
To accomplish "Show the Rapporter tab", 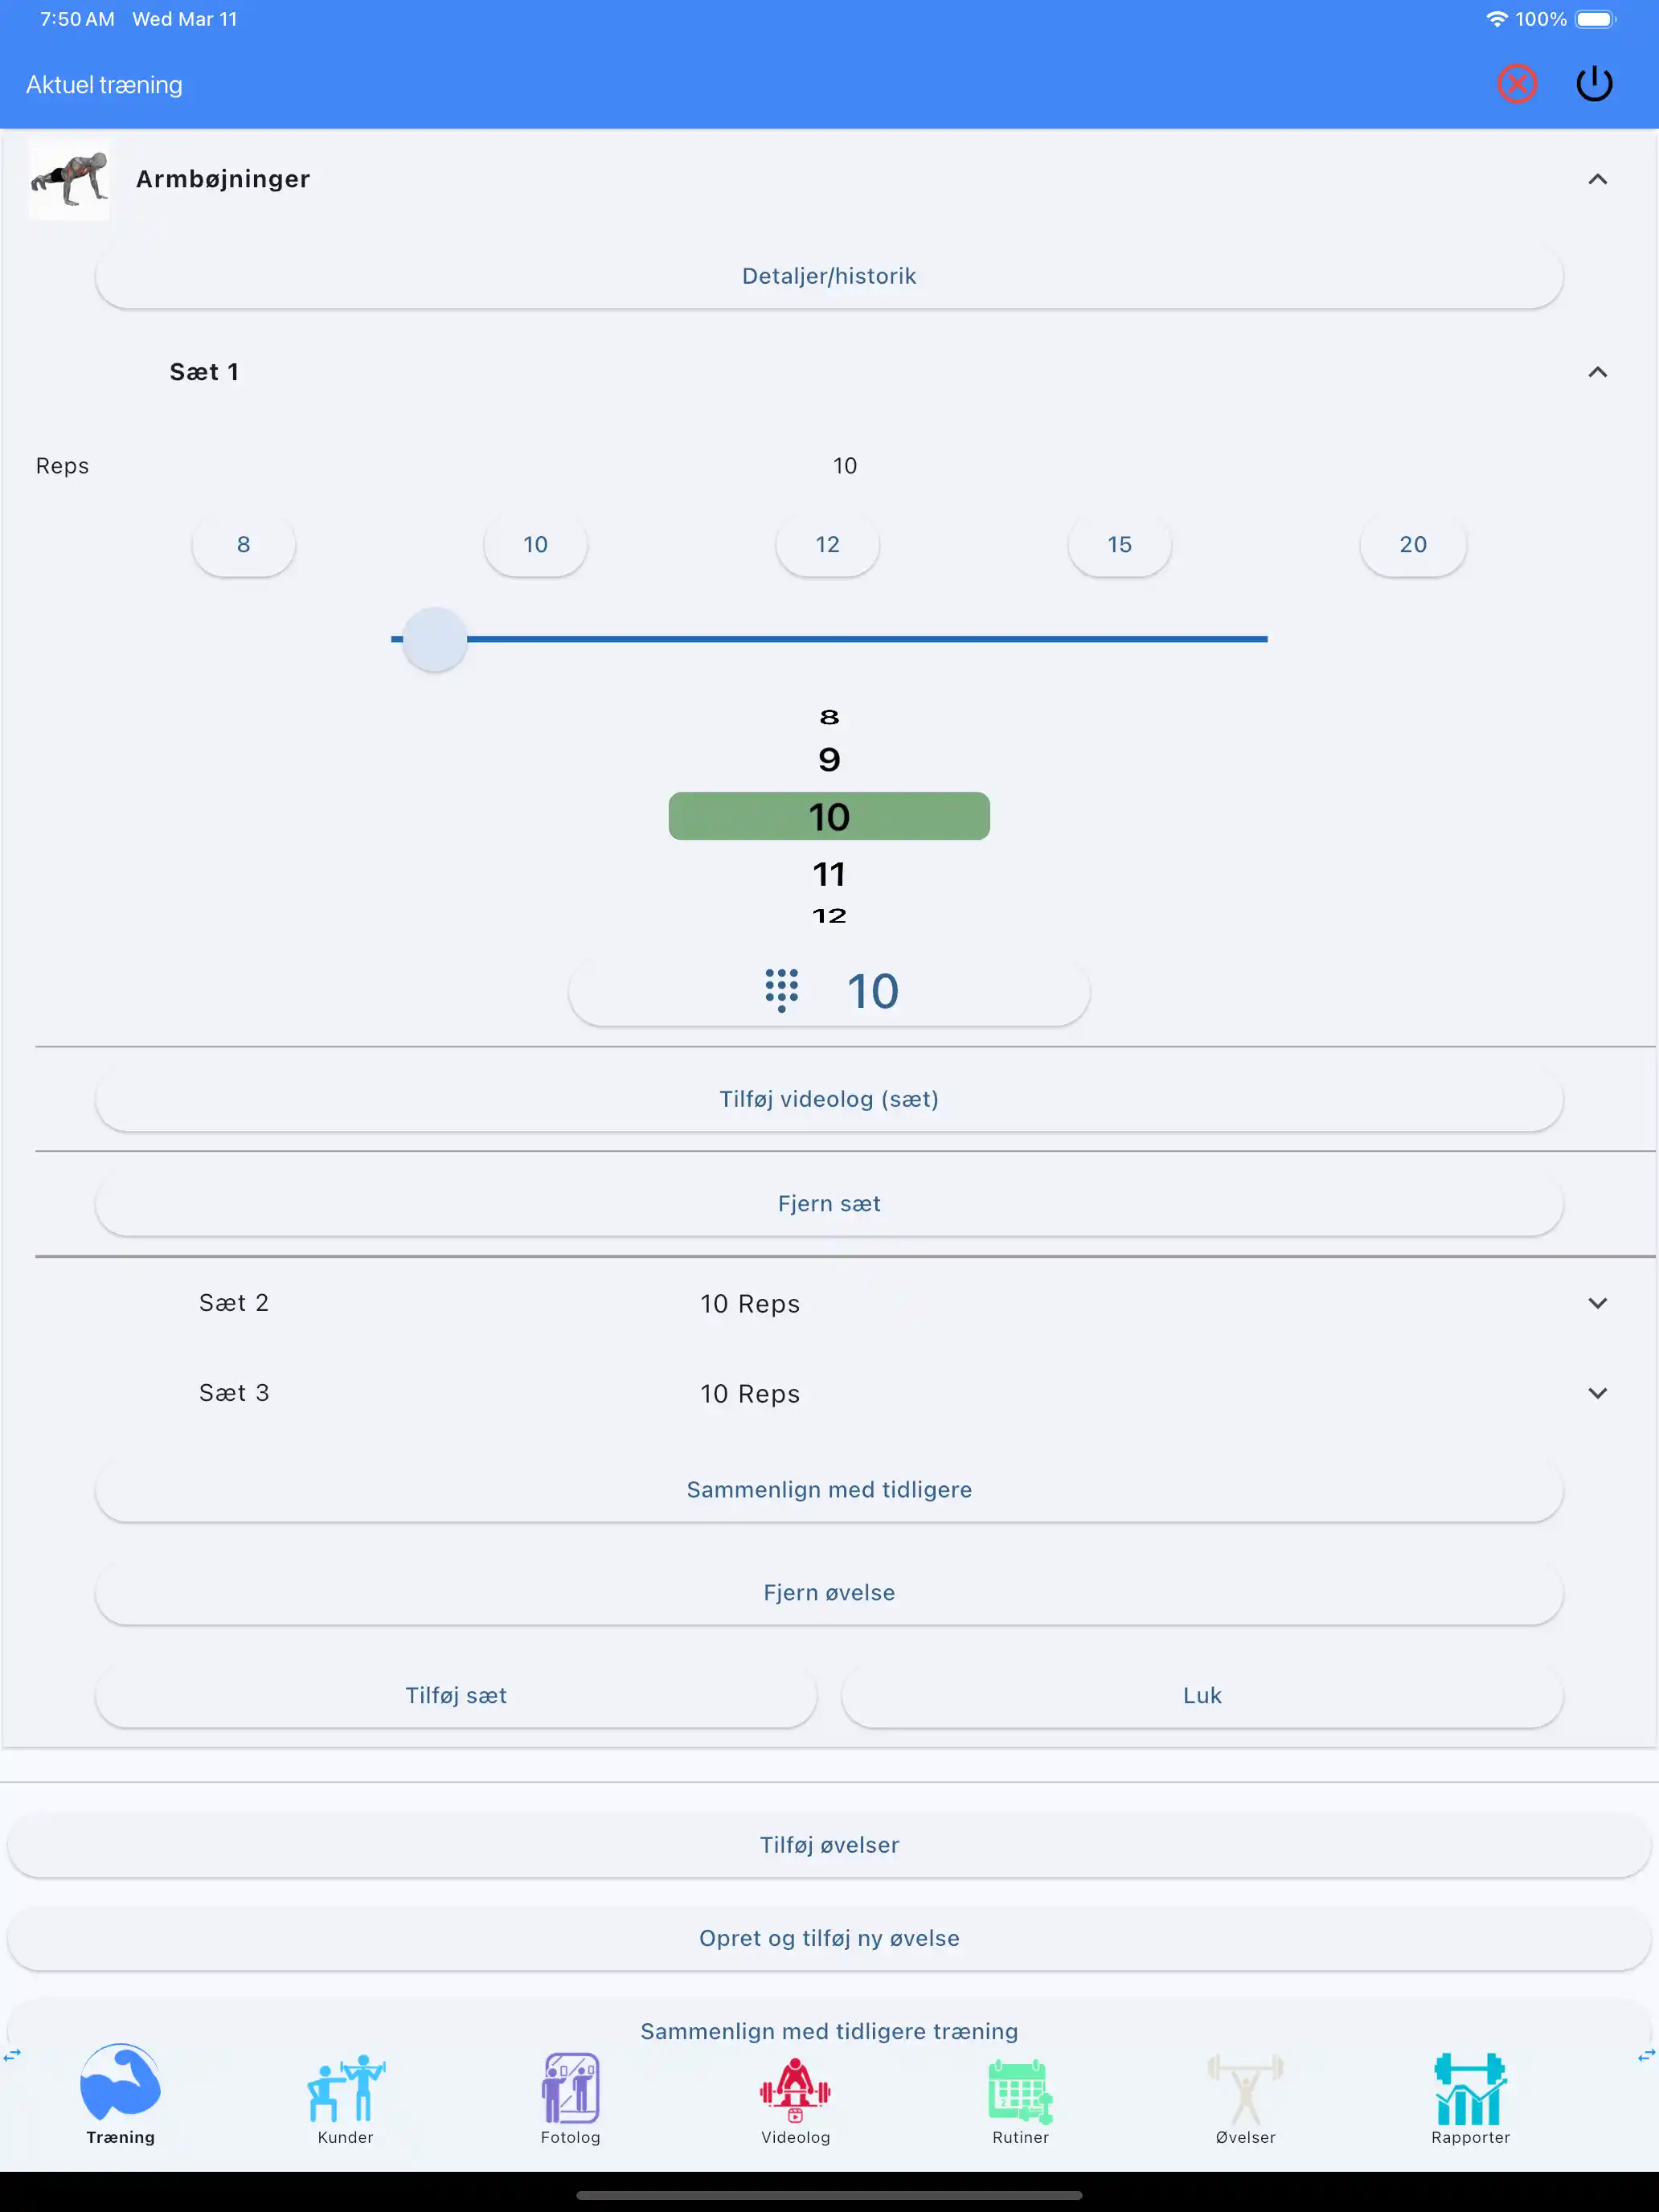I will (x=1470, y=2098).
